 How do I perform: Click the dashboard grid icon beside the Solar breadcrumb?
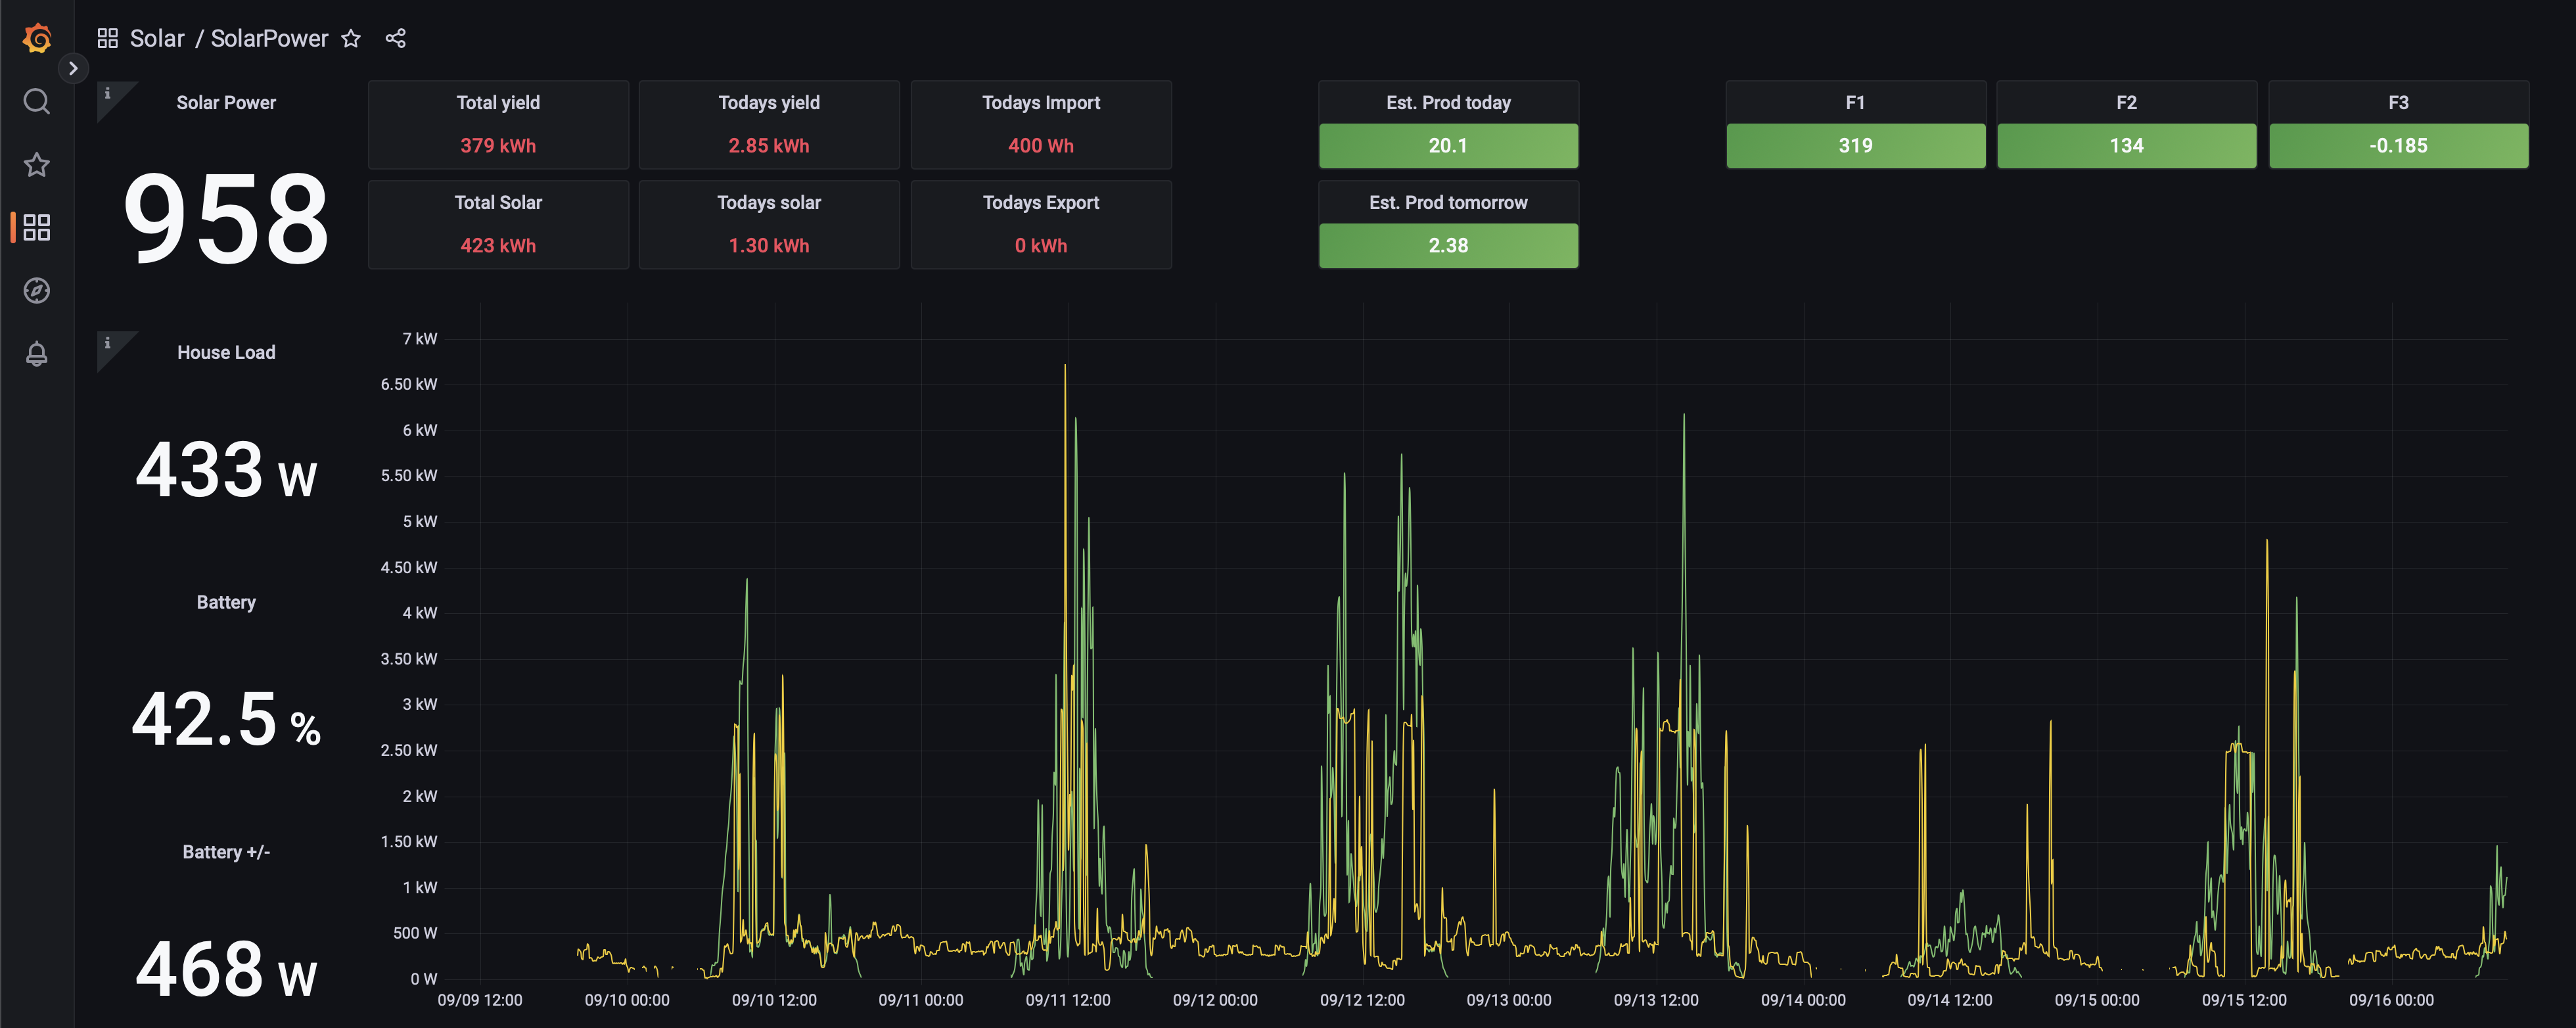[x=108, y=38]
